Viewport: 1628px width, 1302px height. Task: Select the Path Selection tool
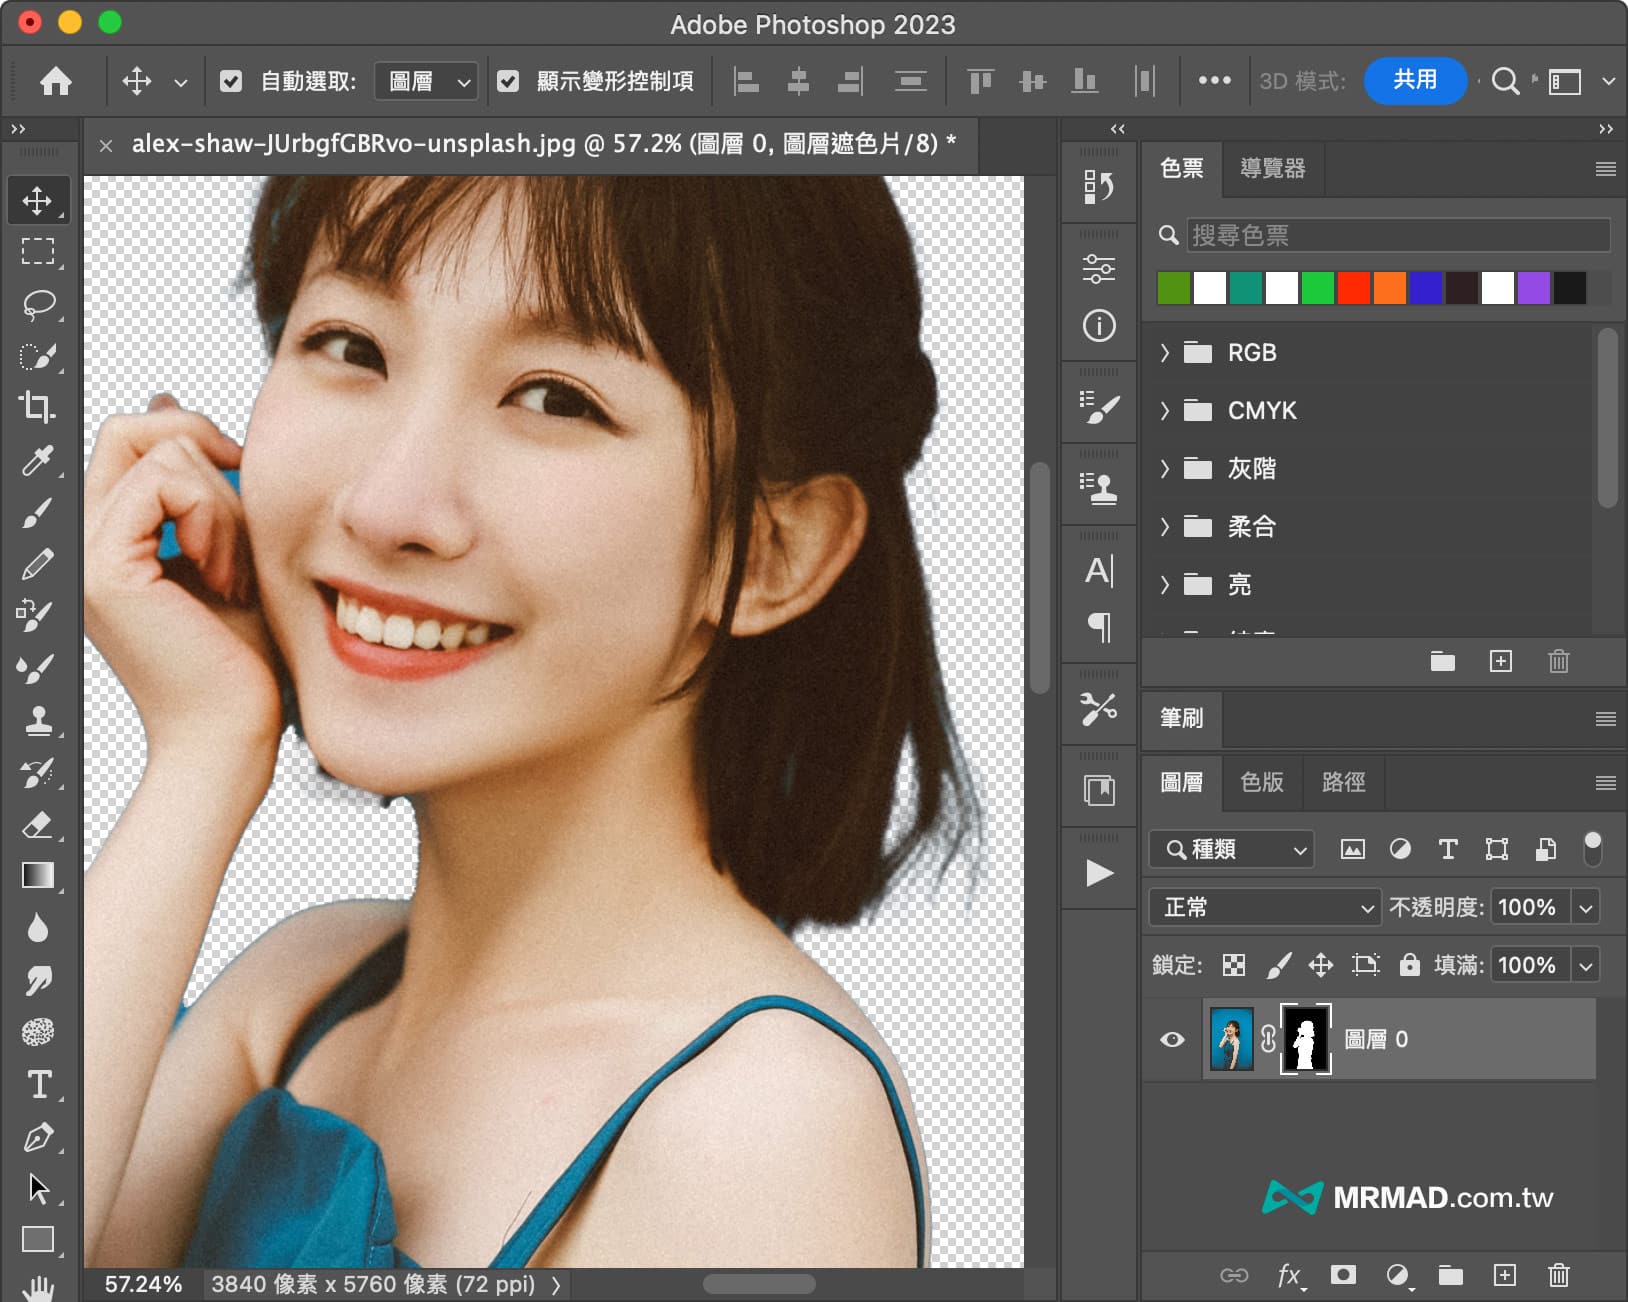(x=38, y=1189)
